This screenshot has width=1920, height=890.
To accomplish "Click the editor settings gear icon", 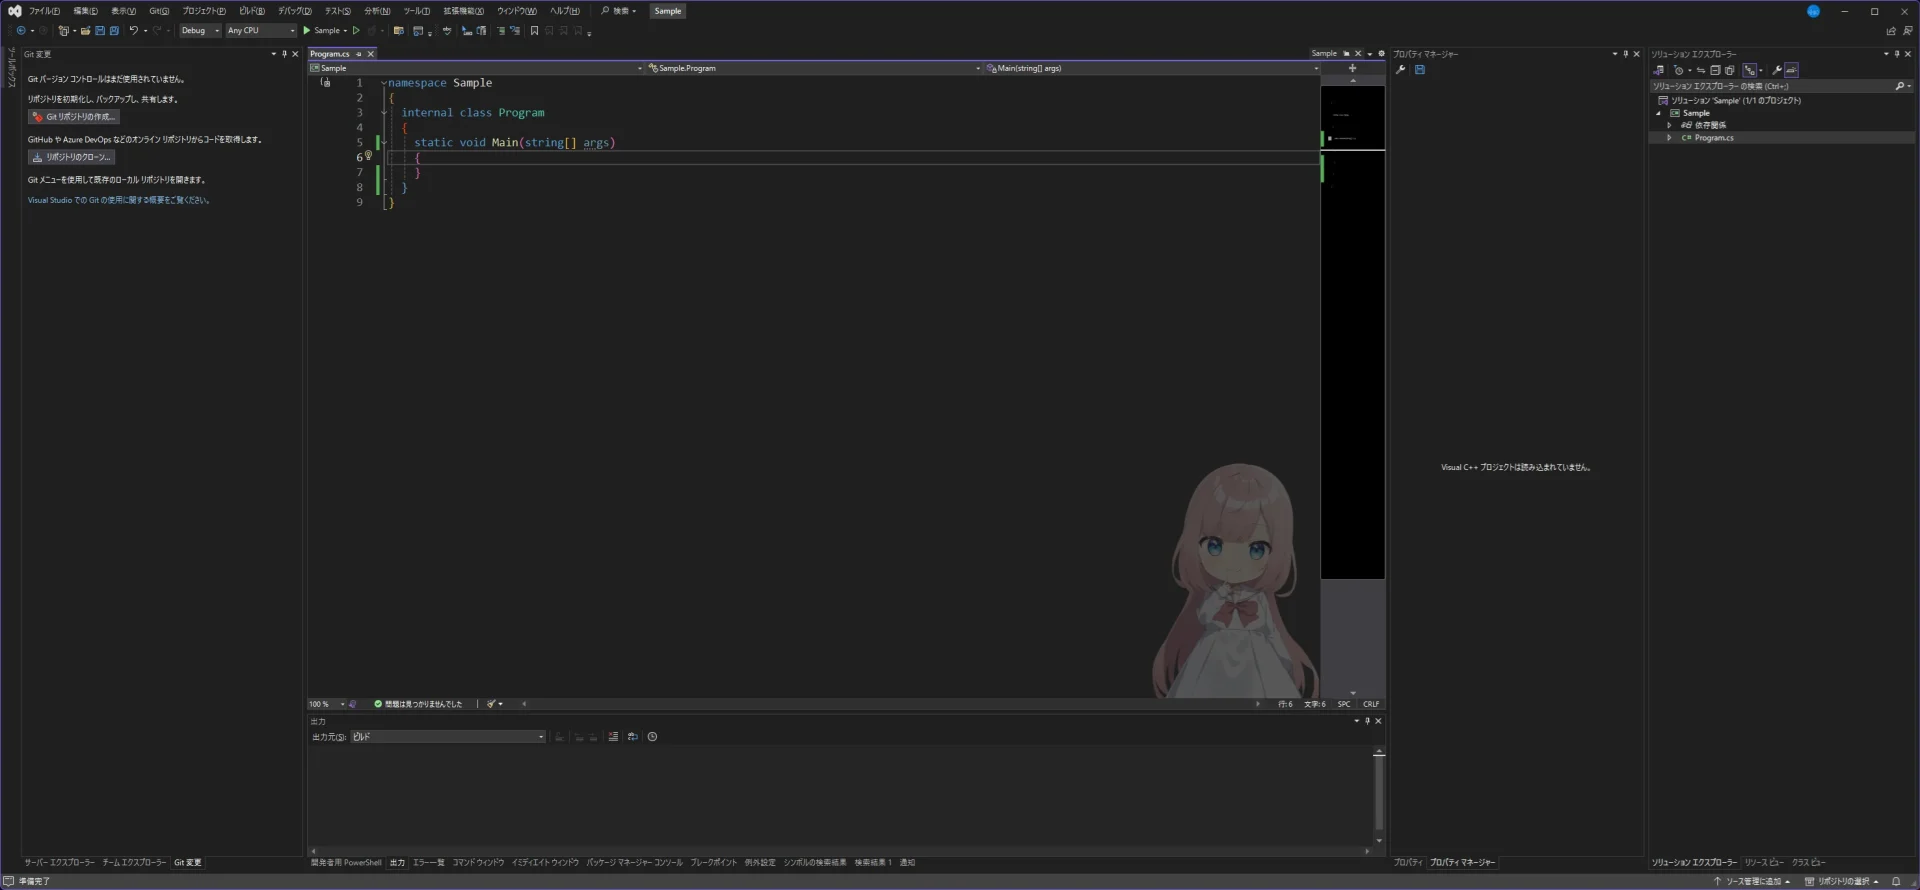I will pyautogui.click(x=1382, y=54).
